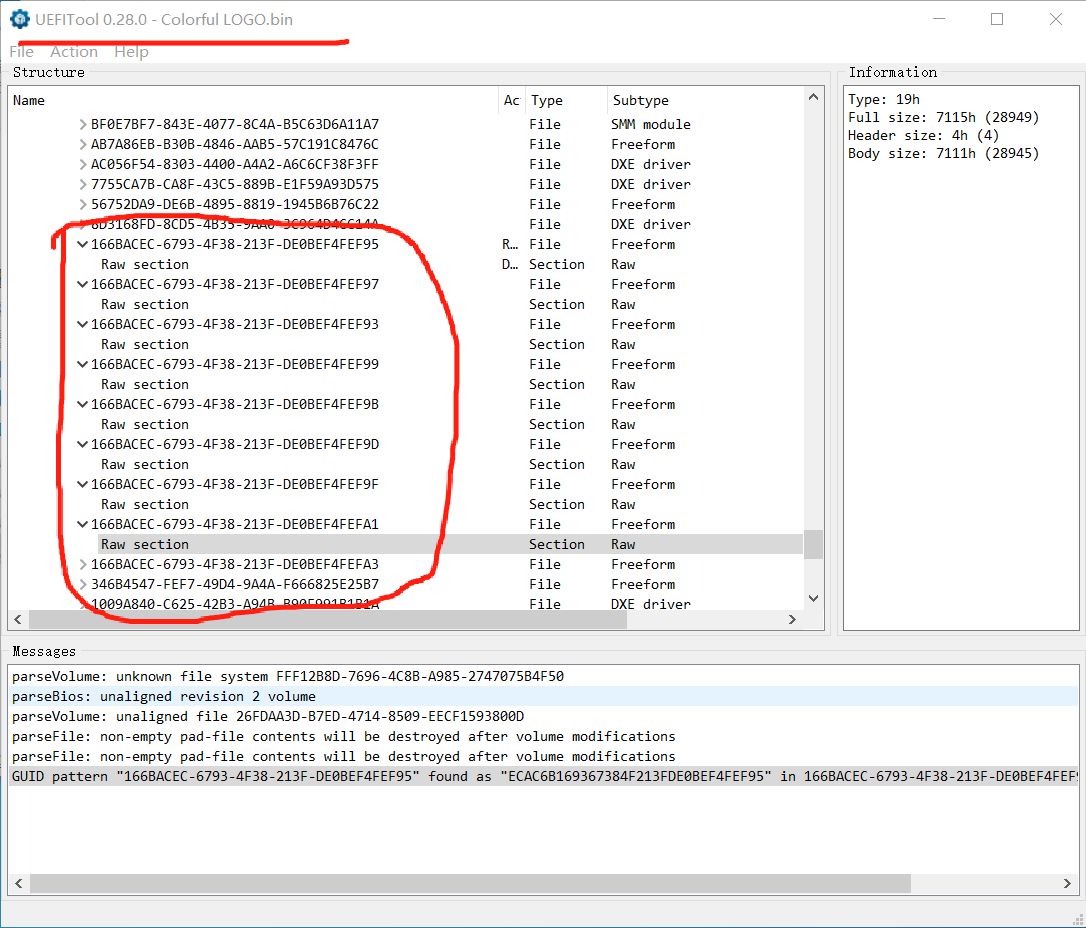Click the UEFITool gear app icon

point(19,19)
